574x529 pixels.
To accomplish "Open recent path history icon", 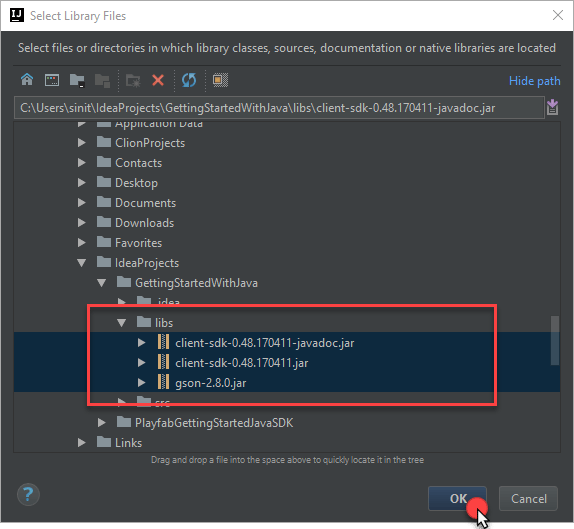I will click(x=552, y=107).
